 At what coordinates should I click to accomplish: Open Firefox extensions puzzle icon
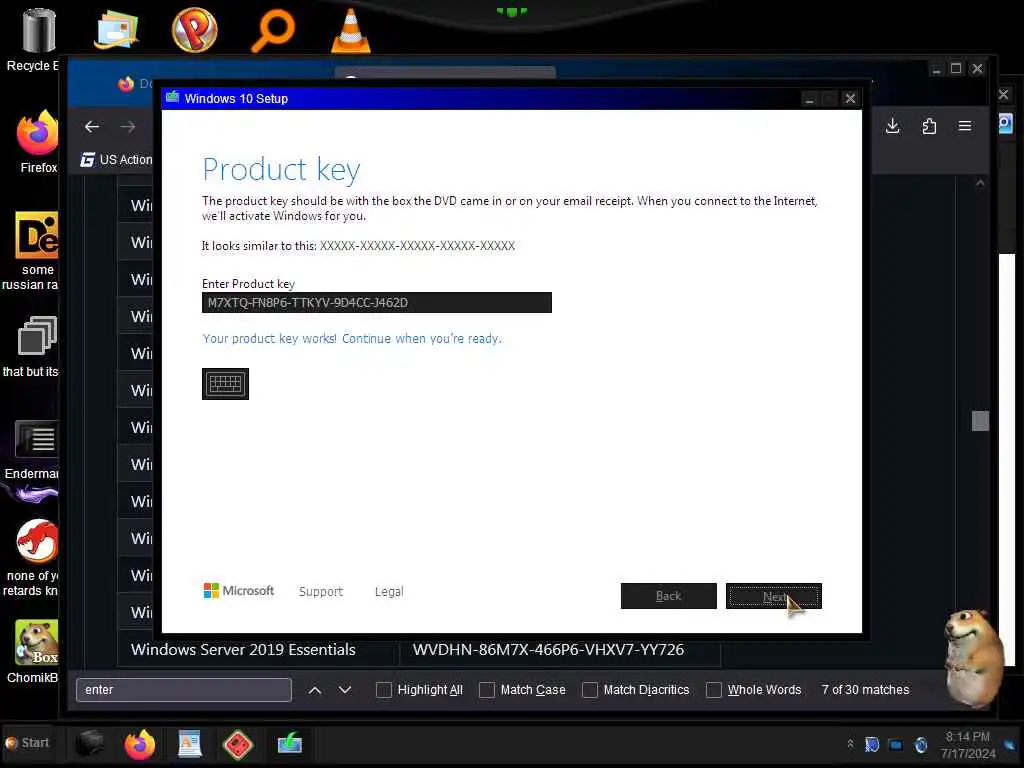click(929, 126)
